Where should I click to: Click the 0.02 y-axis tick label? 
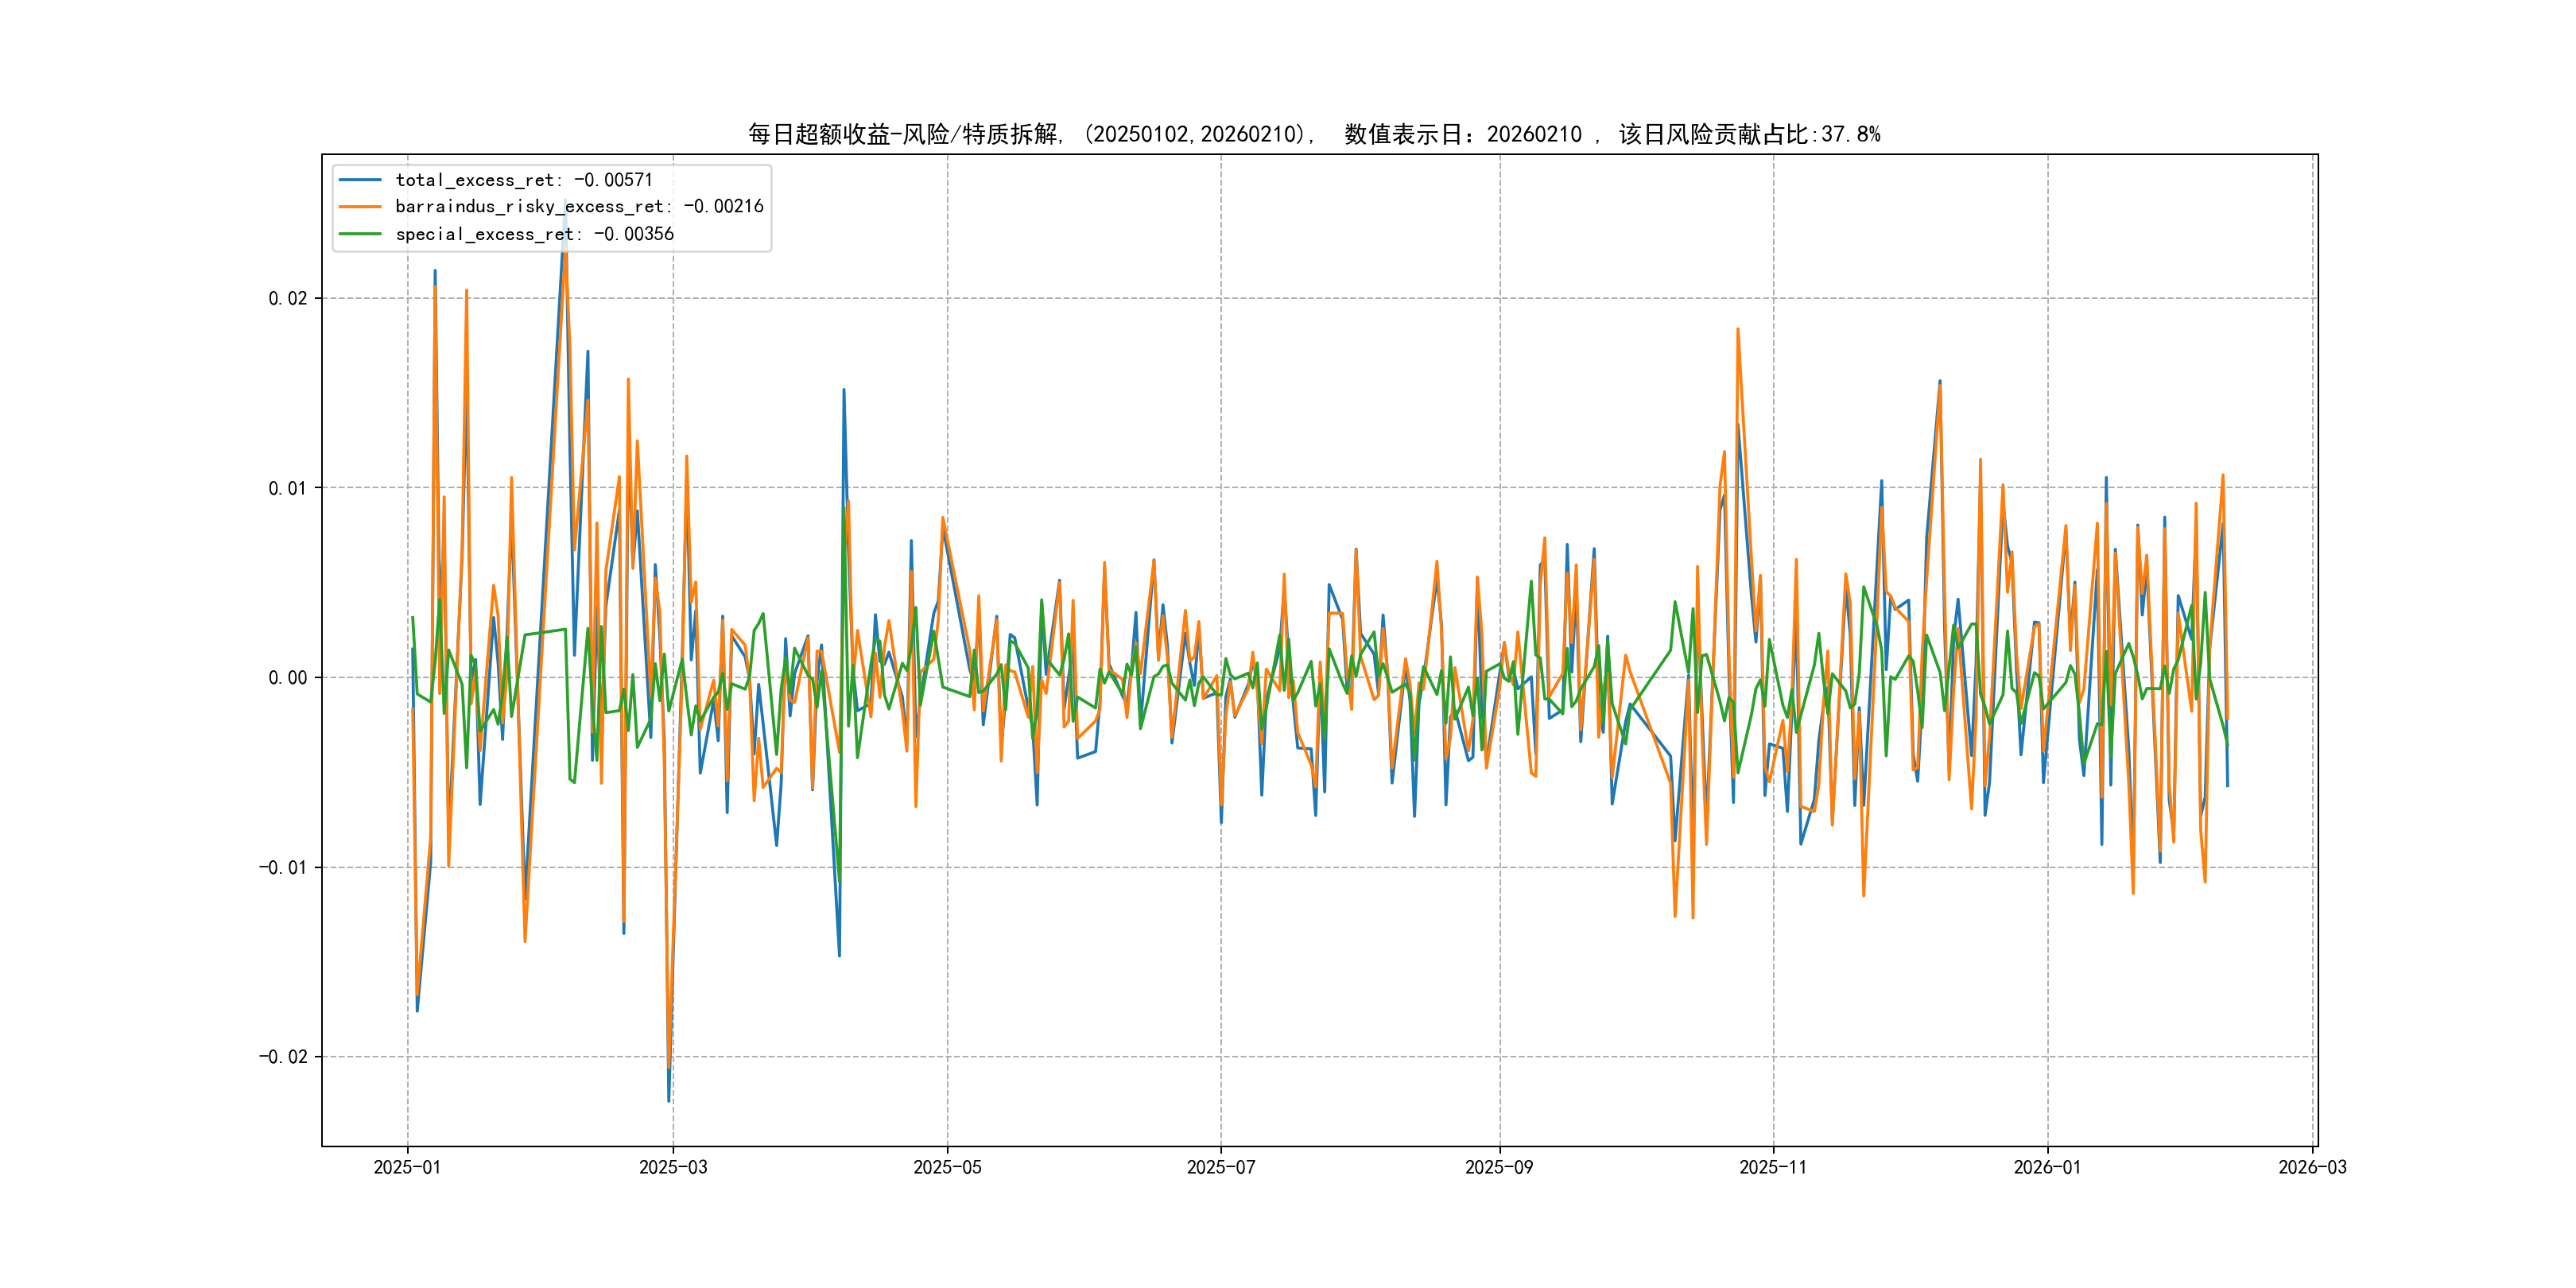tap(287, 298)
